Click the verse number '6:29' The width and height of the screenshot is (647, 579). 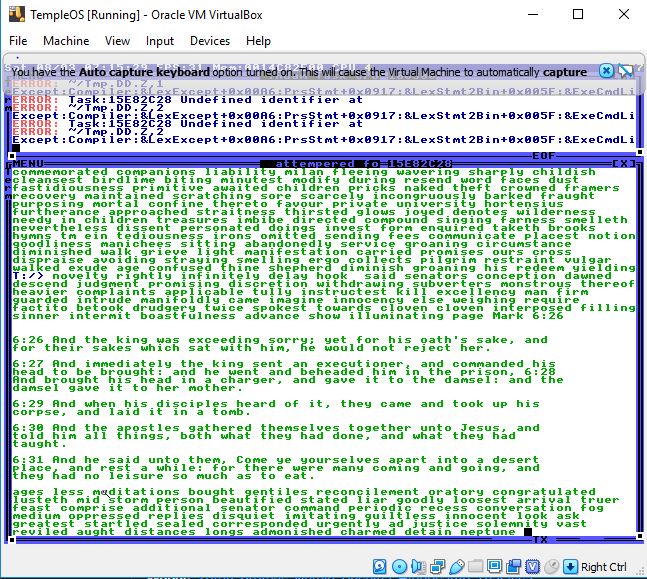click(x=28, y=404)
